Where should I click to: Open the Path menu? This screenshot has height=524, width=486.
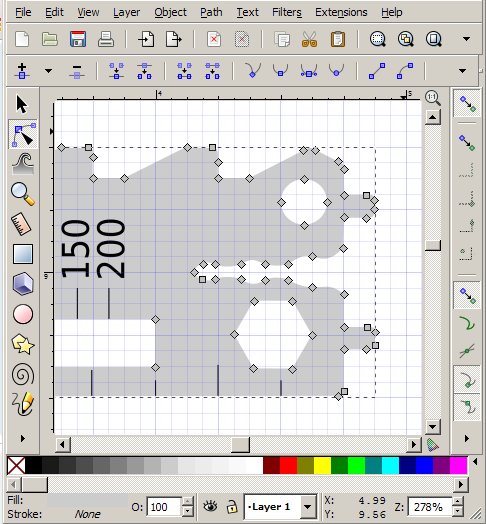211,12
